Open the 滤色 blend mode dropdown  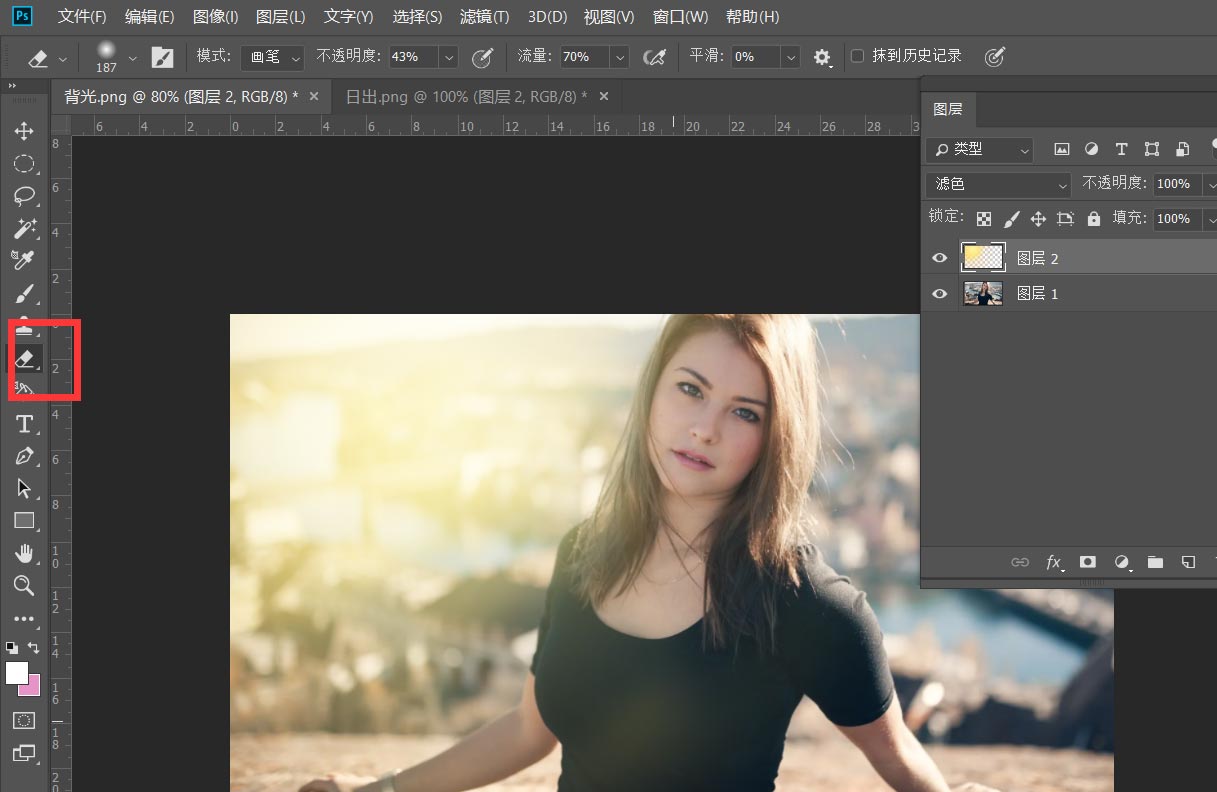click(999, 184)
